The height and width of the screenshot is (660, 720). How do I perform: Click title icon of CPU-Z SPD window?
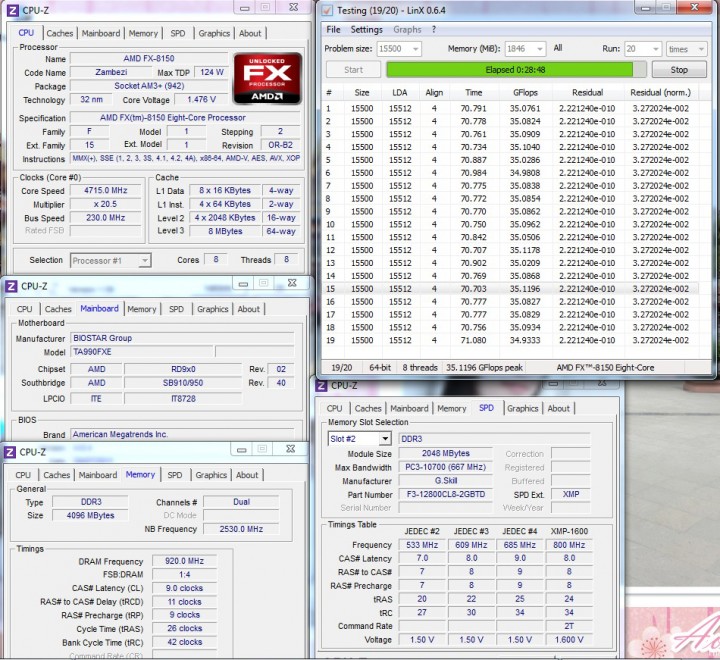[322, 385]
